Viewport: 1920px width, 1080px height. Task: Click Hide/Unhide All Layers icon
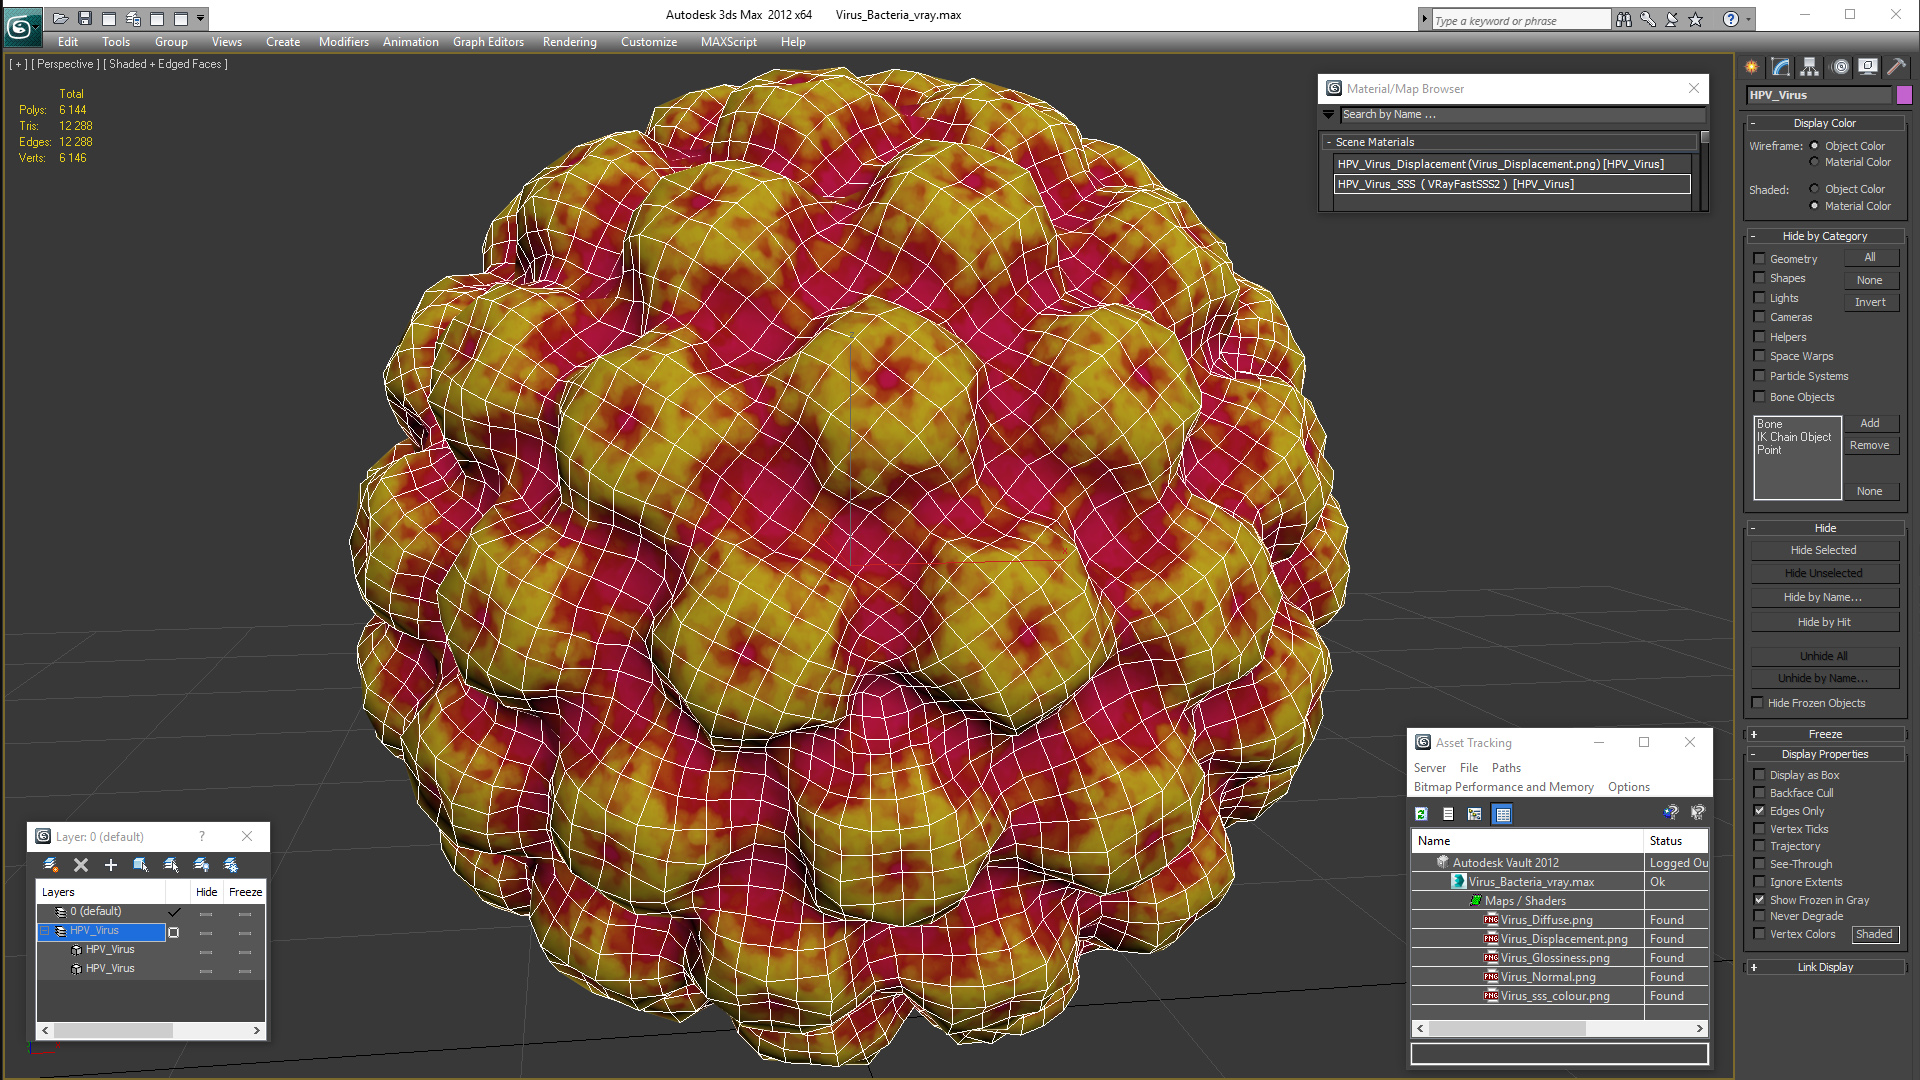[201, 865]
